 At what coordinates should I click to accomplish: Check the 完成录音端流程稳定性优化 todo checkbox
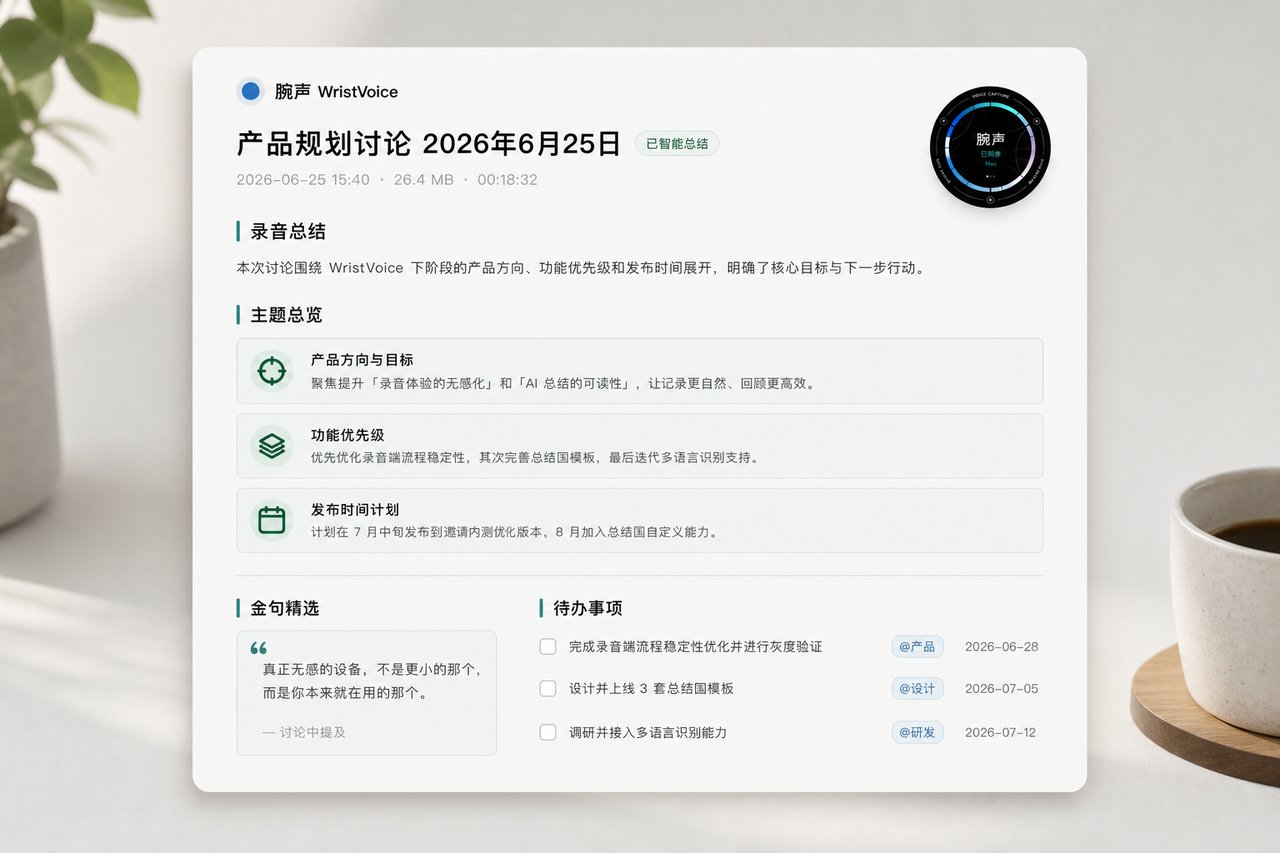click(x=548, y=646)
